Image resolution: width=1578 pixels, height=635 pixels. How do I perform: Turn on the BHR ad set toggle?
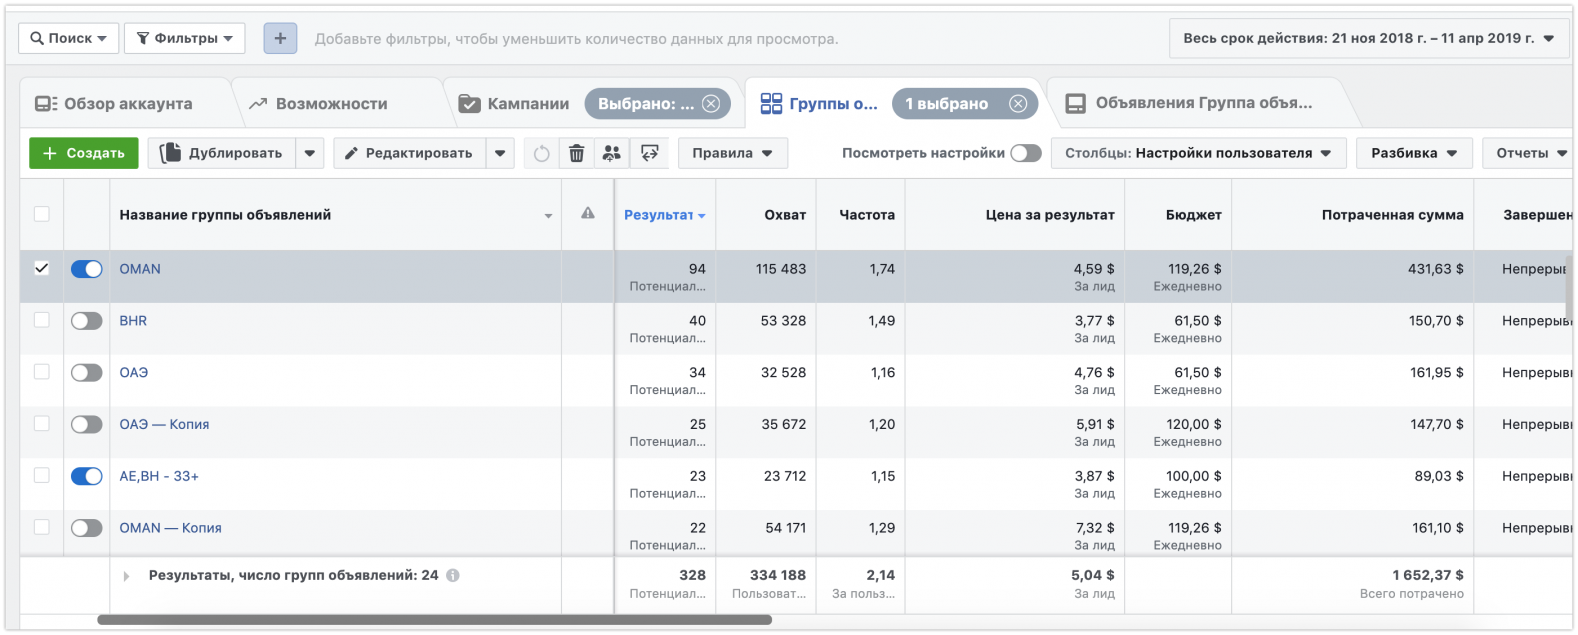87,321
